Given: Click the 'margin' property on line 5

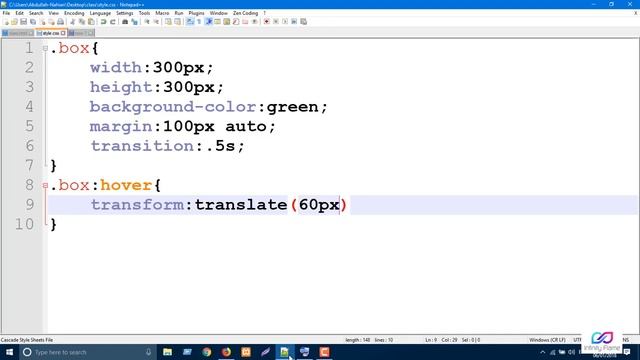Looking at the screenshot, I should point(121,127).
